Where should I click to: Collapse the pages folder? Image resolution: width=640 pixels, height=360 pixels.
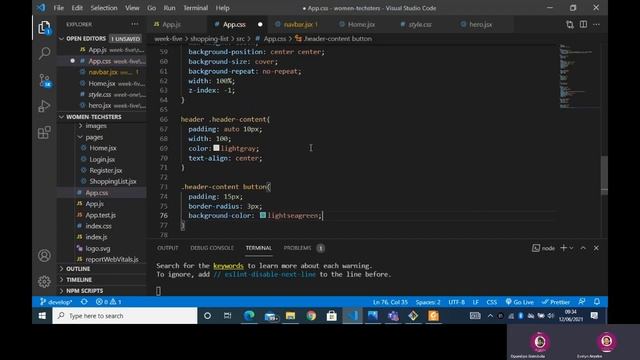[x=94, y=137]
